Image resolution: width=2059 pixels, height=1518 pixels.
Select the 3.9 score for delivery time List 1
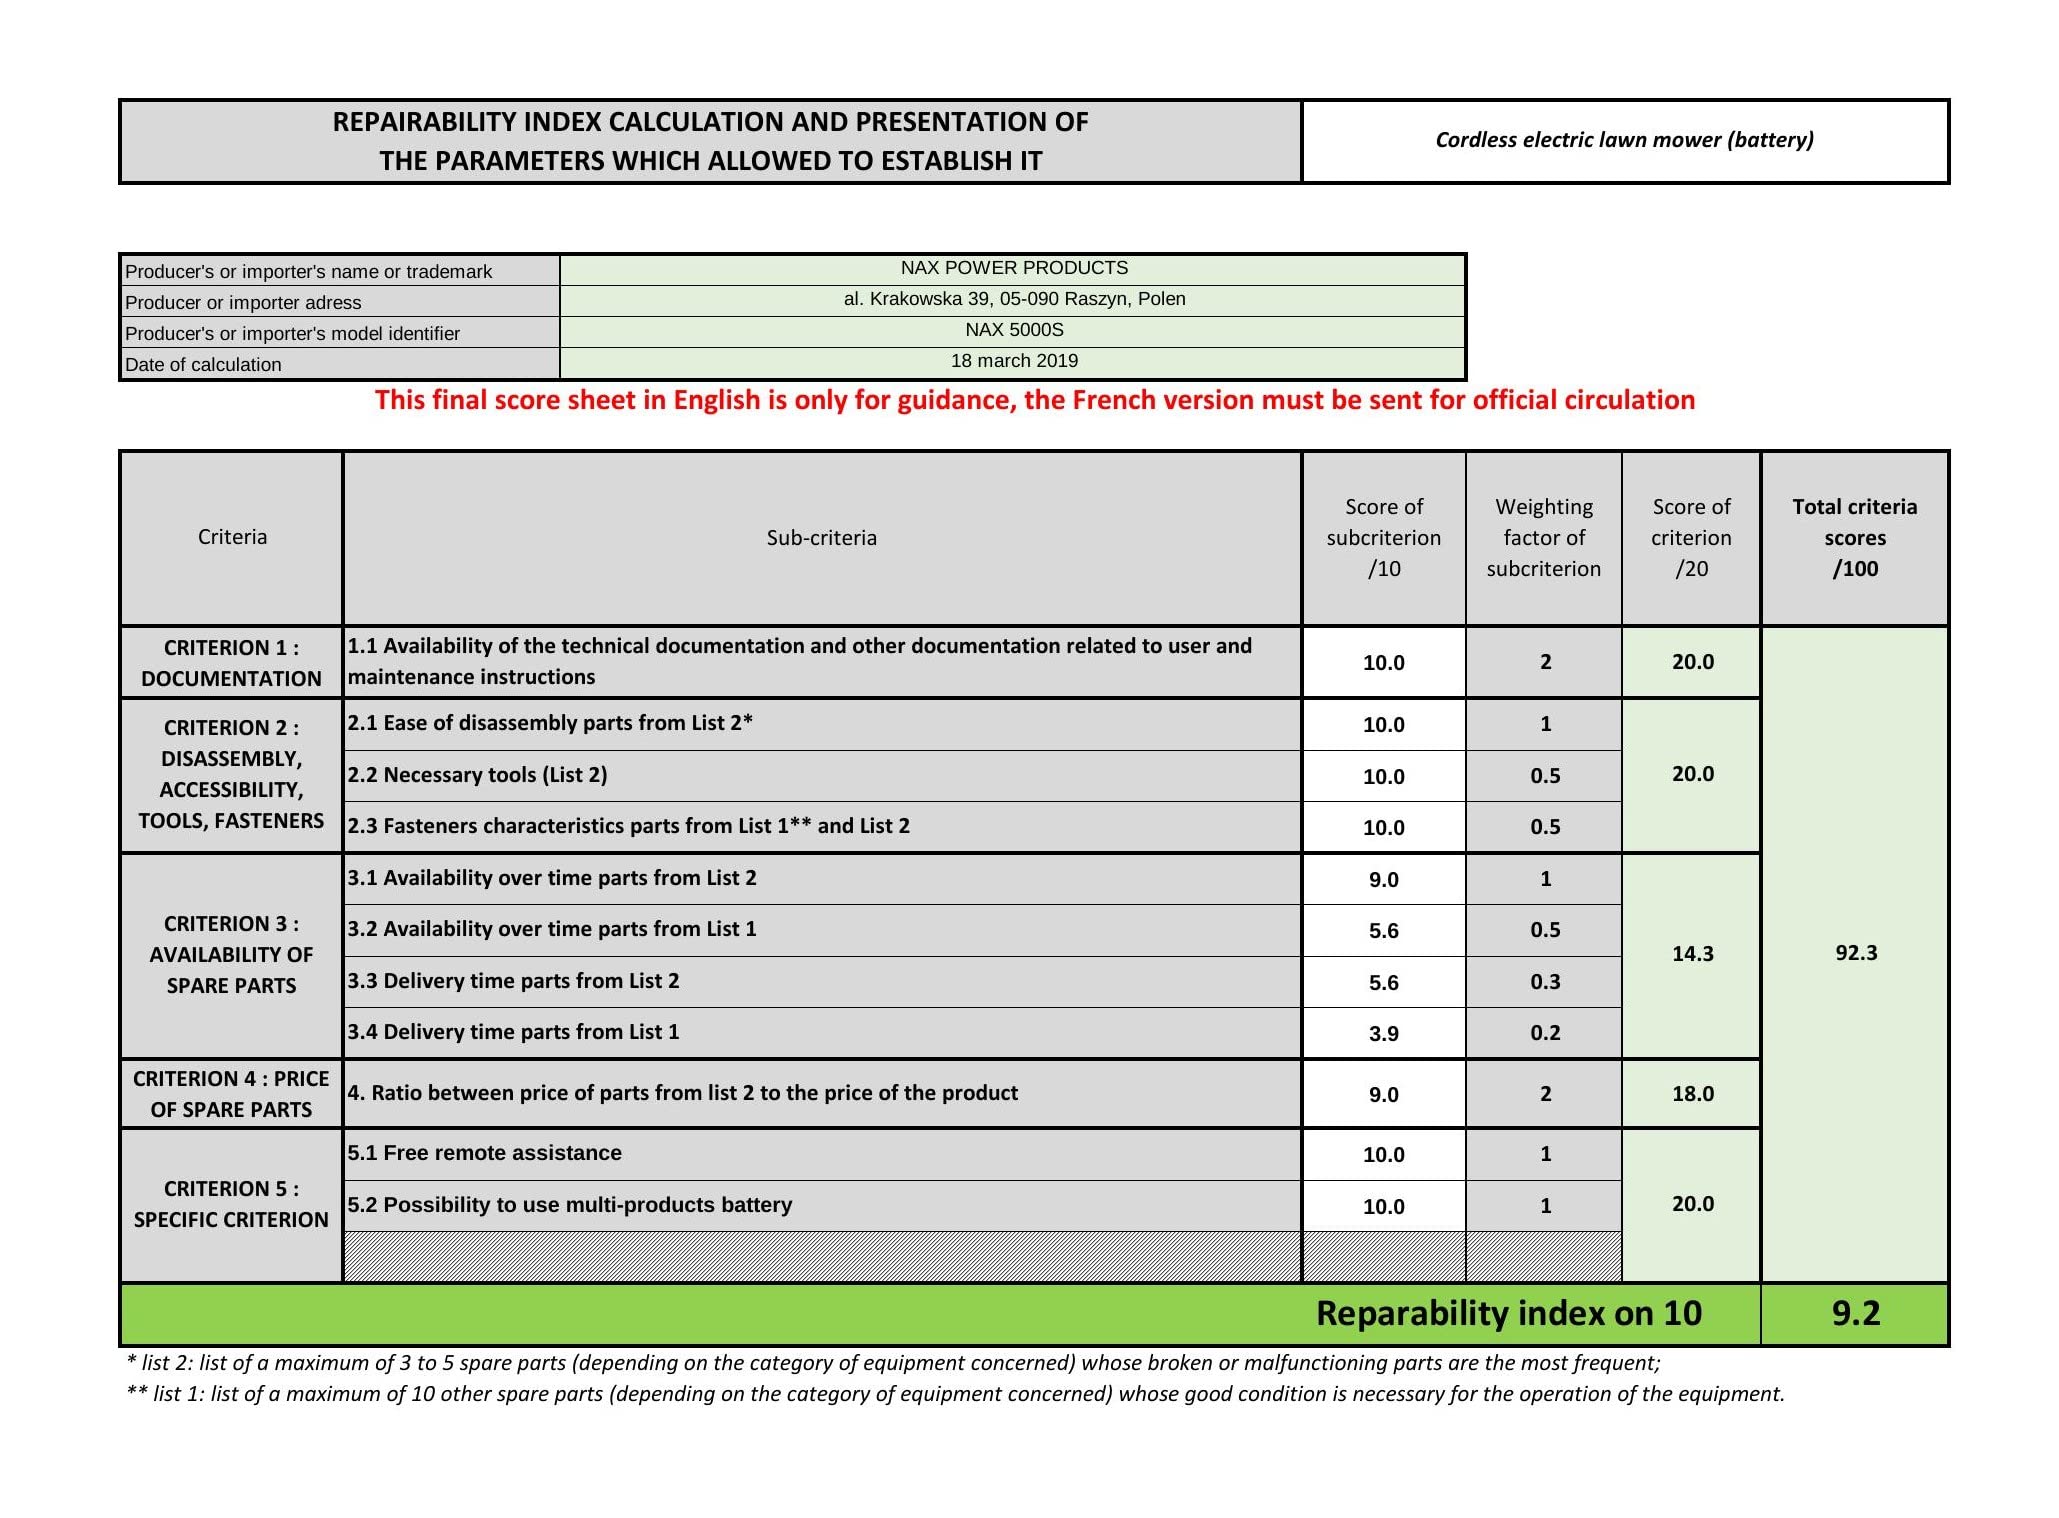coord(1383,1034)
